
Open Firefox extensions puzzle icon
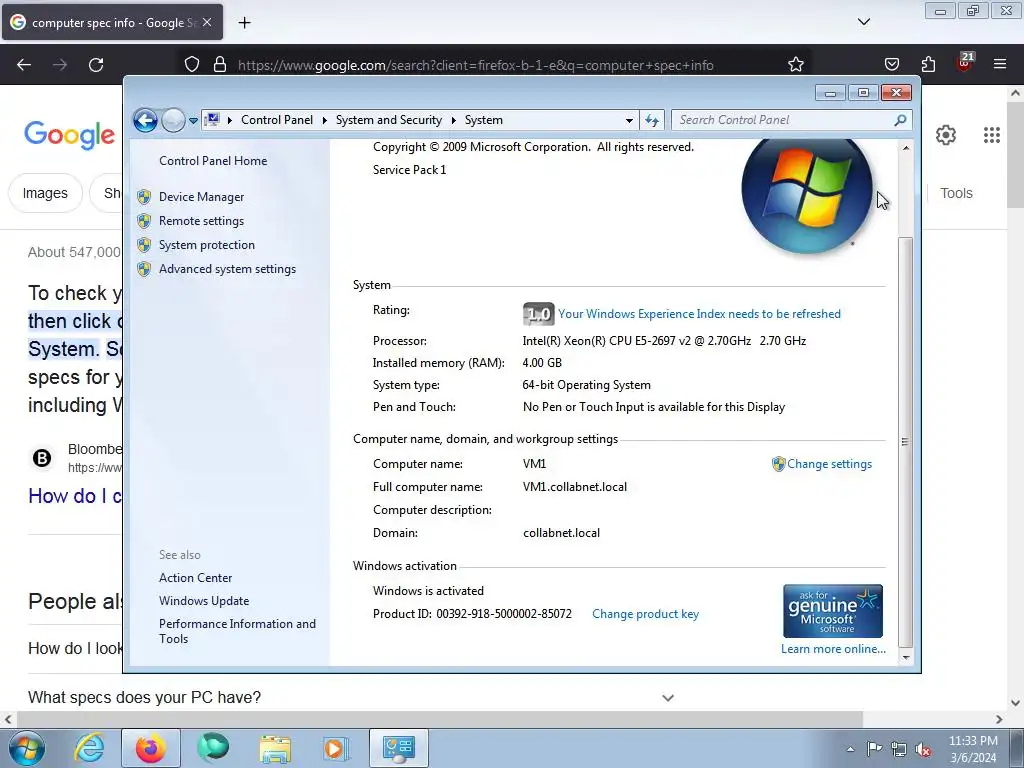click(928, 65)
